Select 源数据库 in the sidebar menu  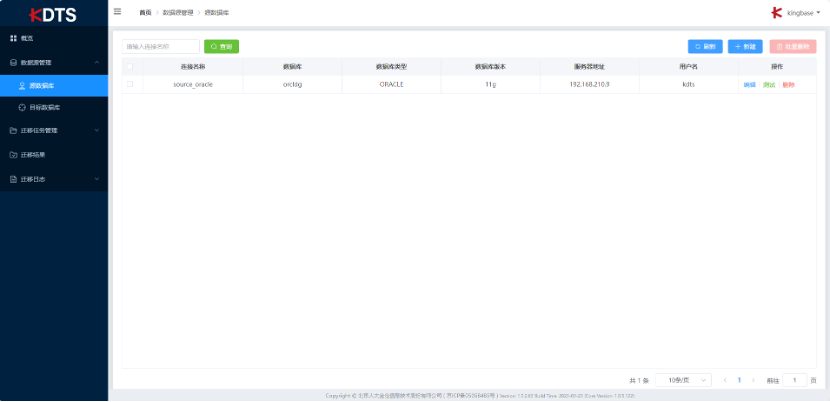pos(54,85)
